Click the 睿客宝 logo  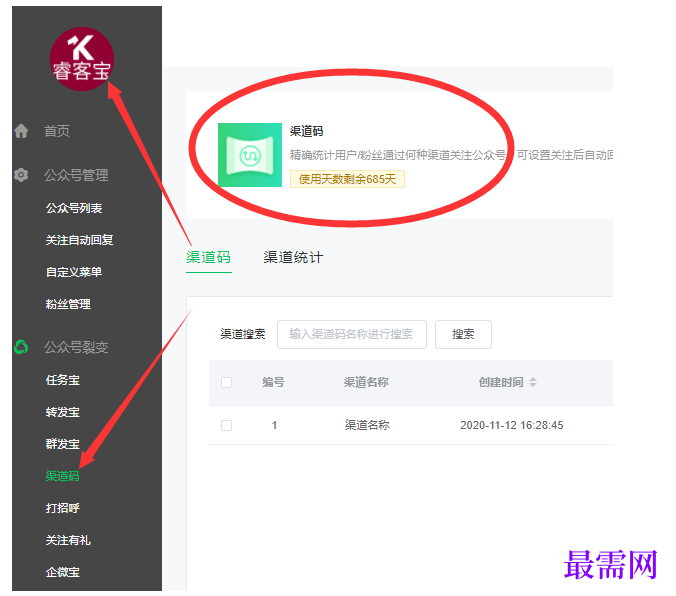[x=82, y=59]
